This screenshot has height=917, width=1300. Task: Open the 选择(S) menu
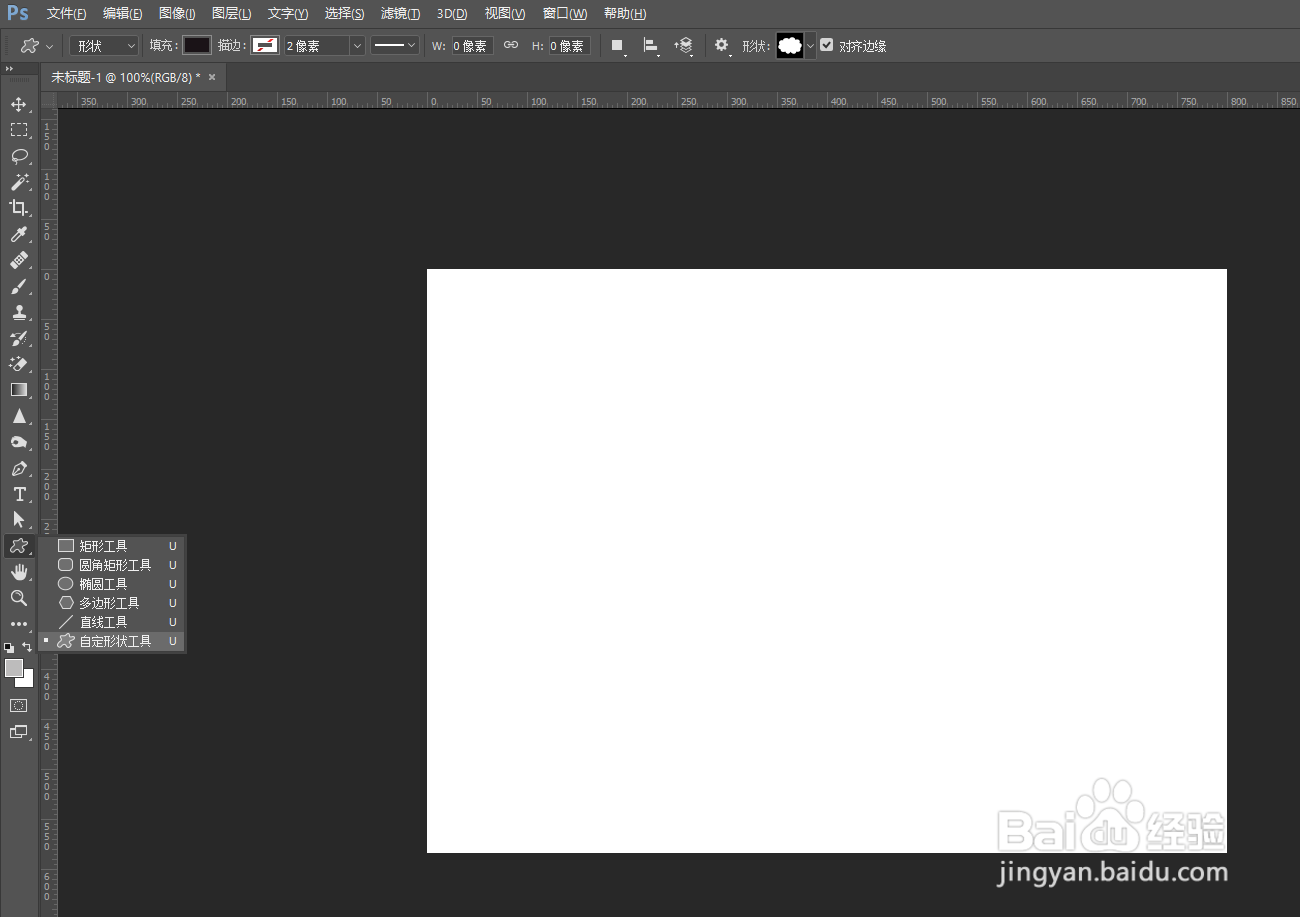coord(345,14)
